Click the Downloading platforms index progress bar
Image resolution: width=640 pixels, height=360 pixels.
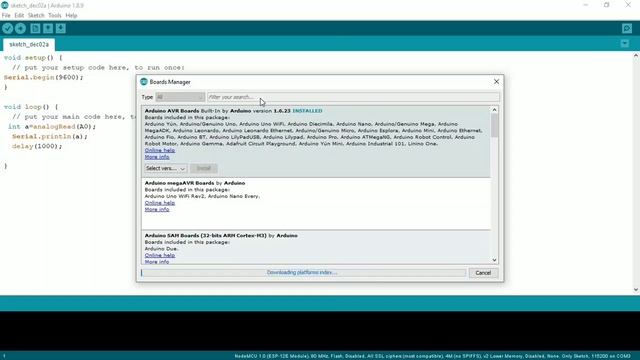click(303, 273)
